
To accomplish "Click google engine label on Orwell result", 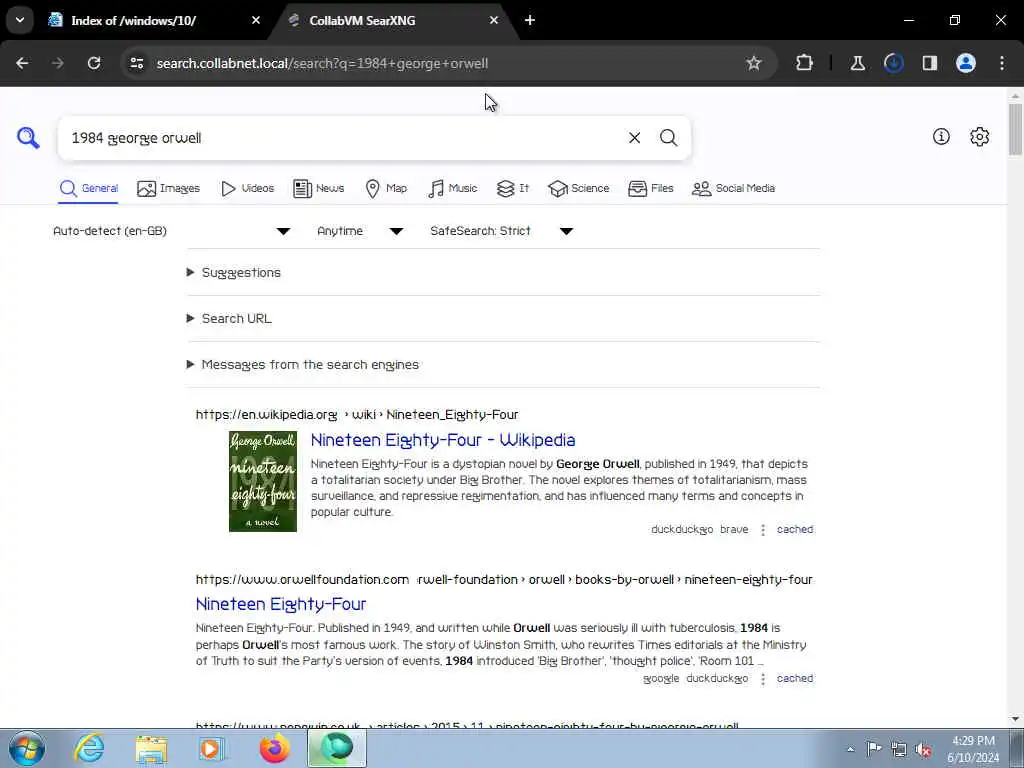I will [x=661, y=679].
